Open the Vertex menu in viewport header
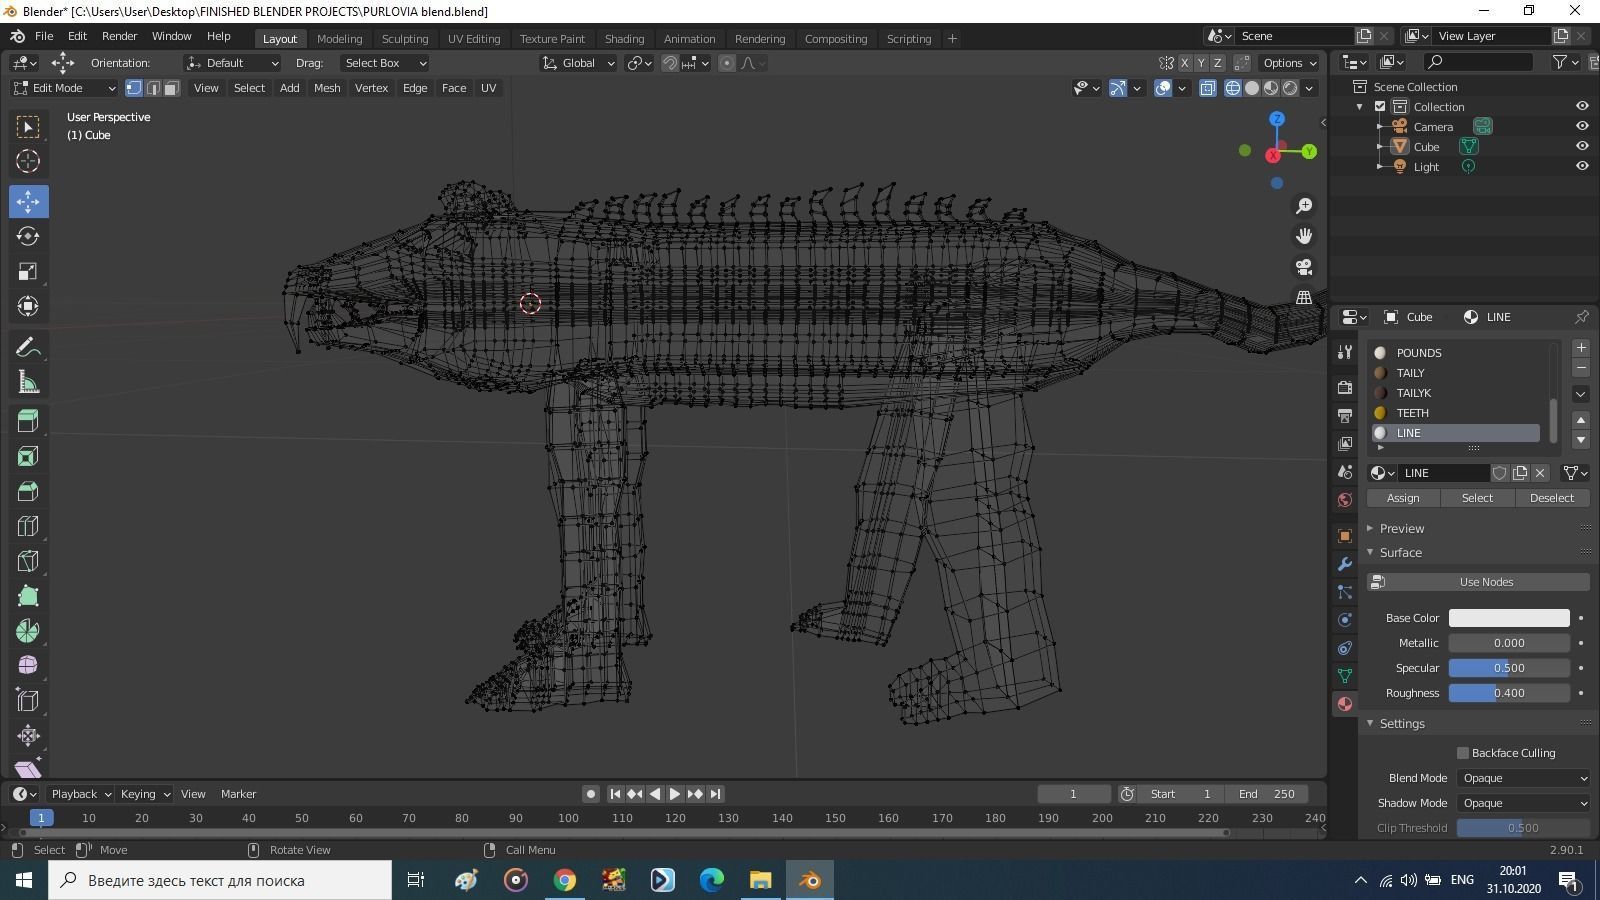 tap(371, 88)
